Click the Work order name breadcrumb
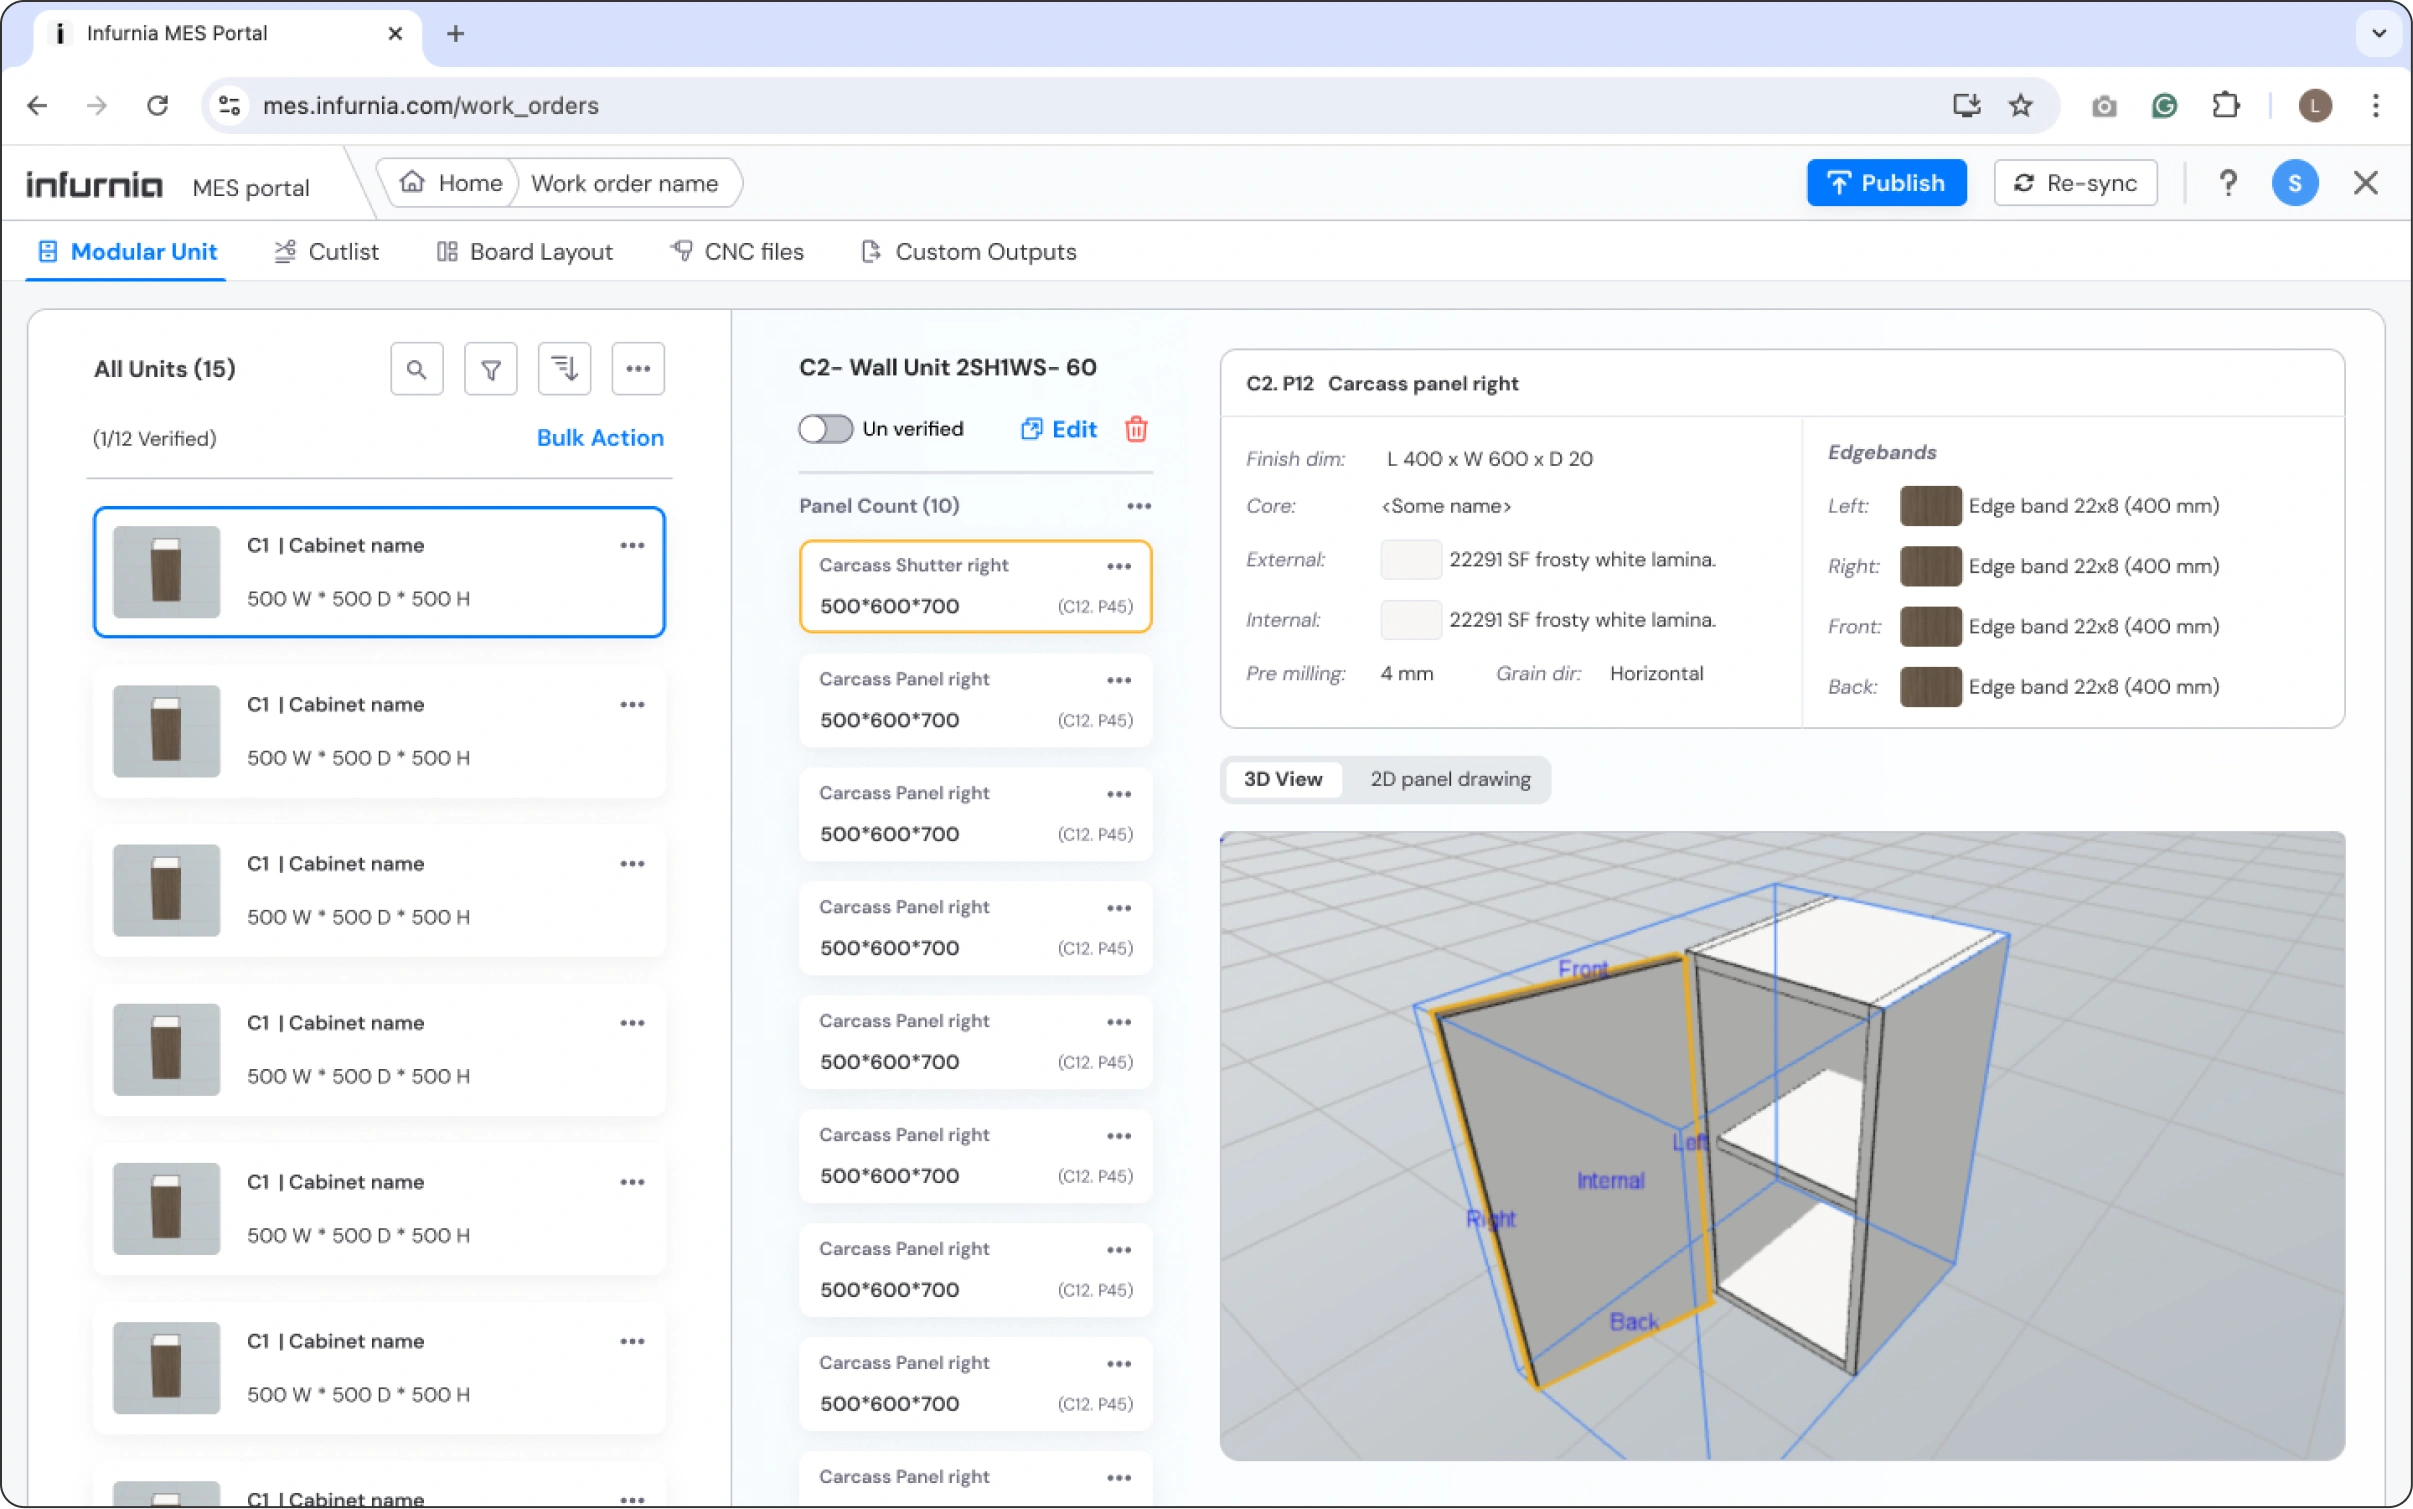Viewport: 2413px width, 1509px height. [625, 183]
